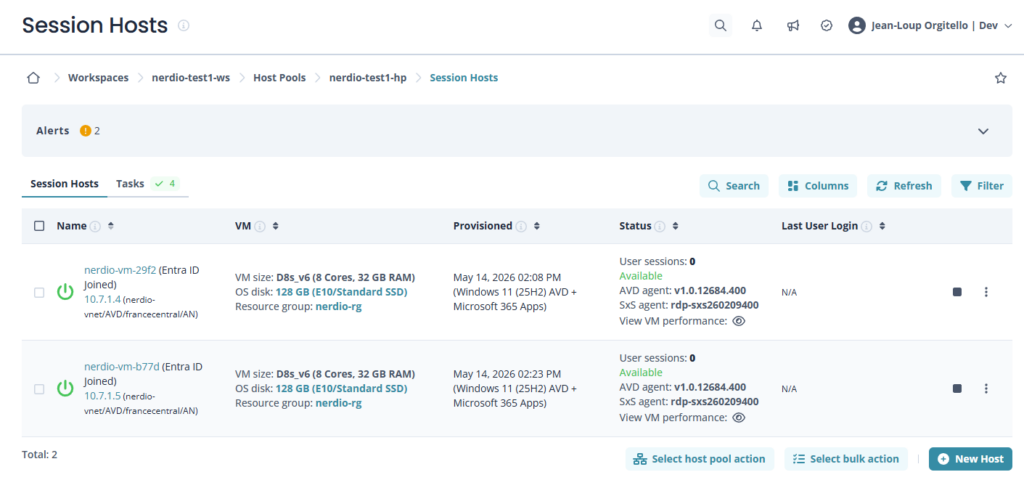Open the notifications bell icon
Viewport: 1024px width, 480px height.
[x=757, y=25]
